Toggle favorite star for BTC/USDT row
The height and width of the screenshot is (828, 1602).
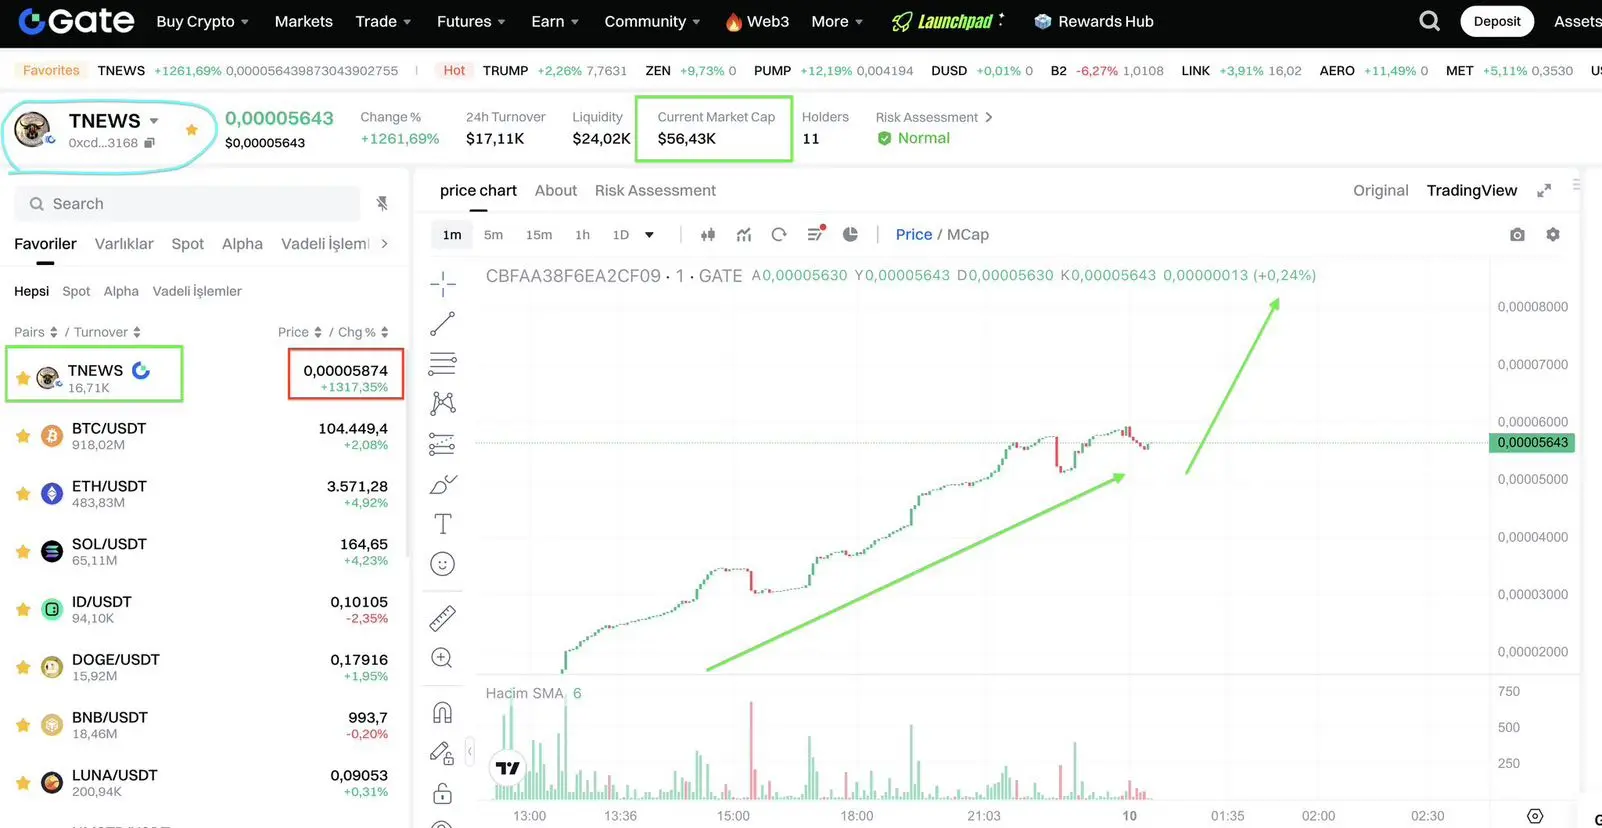[x=23, y=436]
